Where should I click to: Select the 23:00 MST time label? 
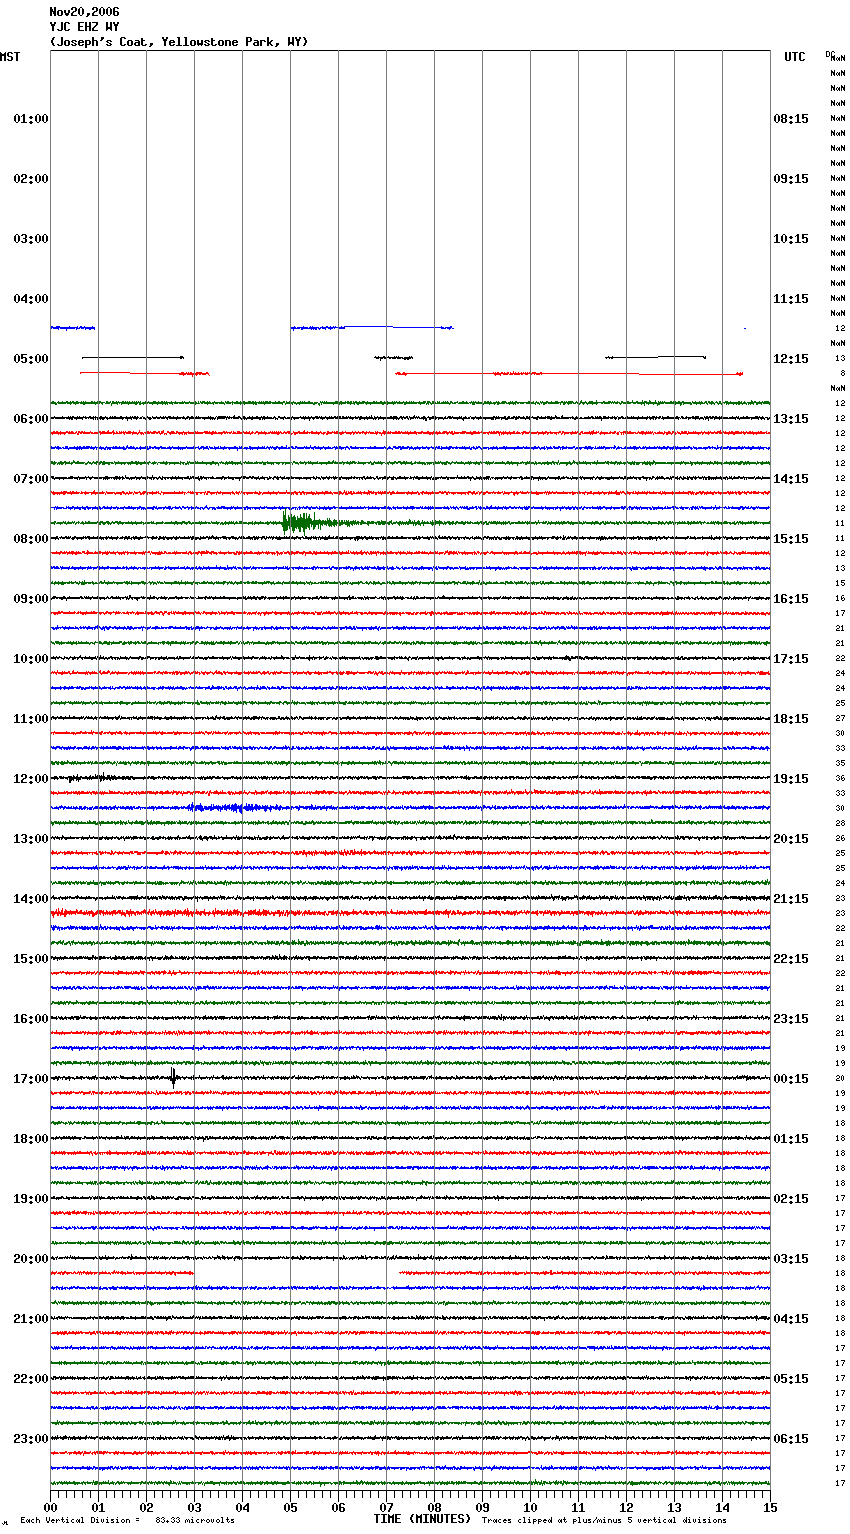click(x=31, y=1439)
